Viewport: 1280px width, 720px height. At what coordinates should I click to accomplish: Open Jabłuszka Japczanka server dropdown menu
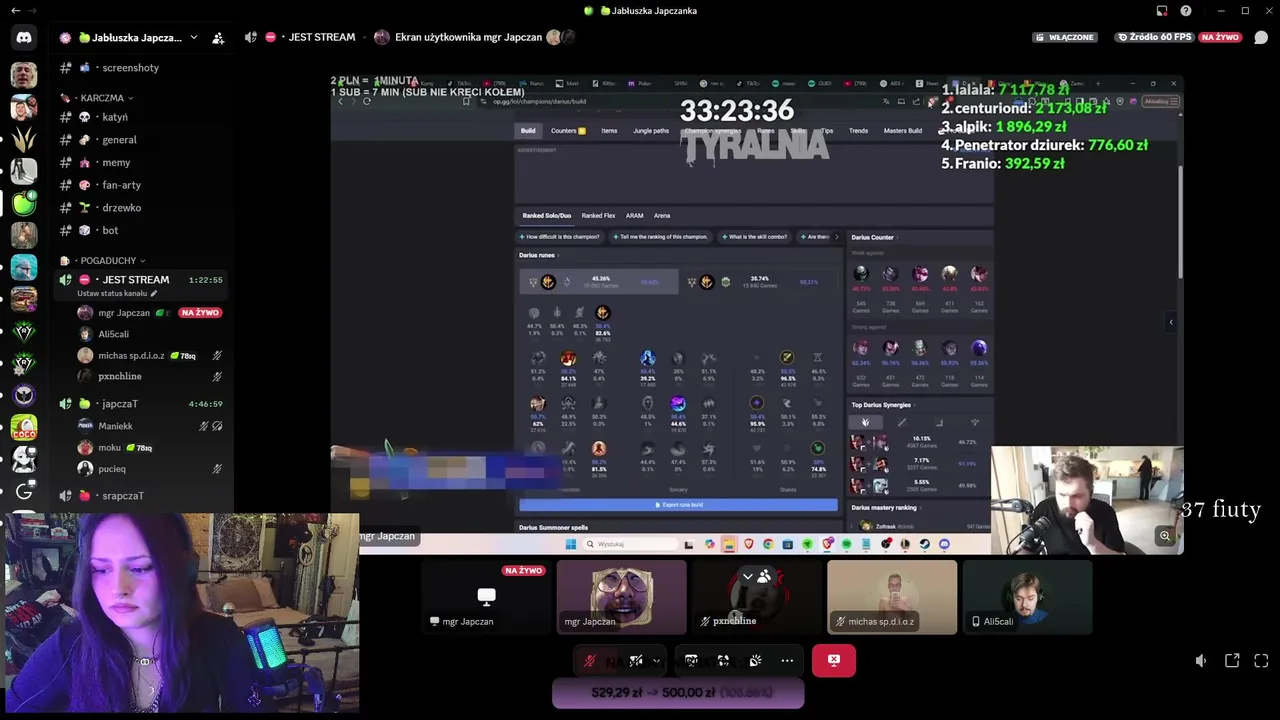193,38
